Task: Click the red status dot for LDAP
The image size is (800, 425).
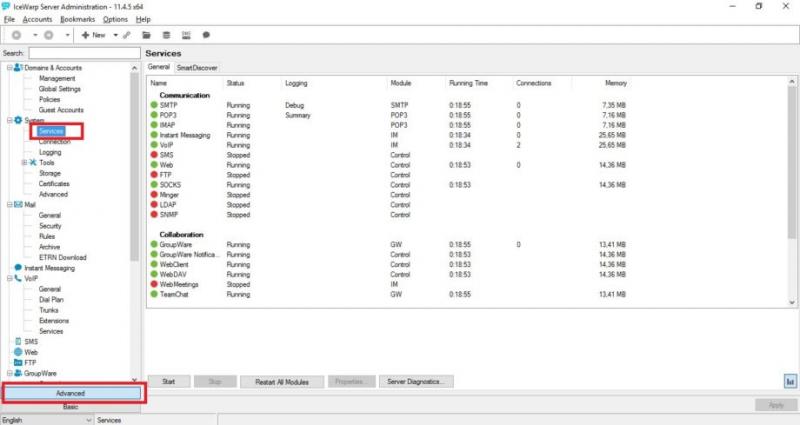Action: coord(154,205)
